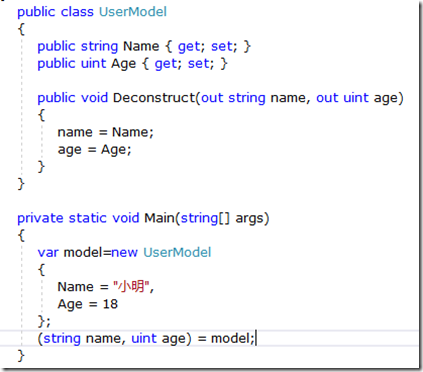Click the 'private static void' keywords

[78, 218]
